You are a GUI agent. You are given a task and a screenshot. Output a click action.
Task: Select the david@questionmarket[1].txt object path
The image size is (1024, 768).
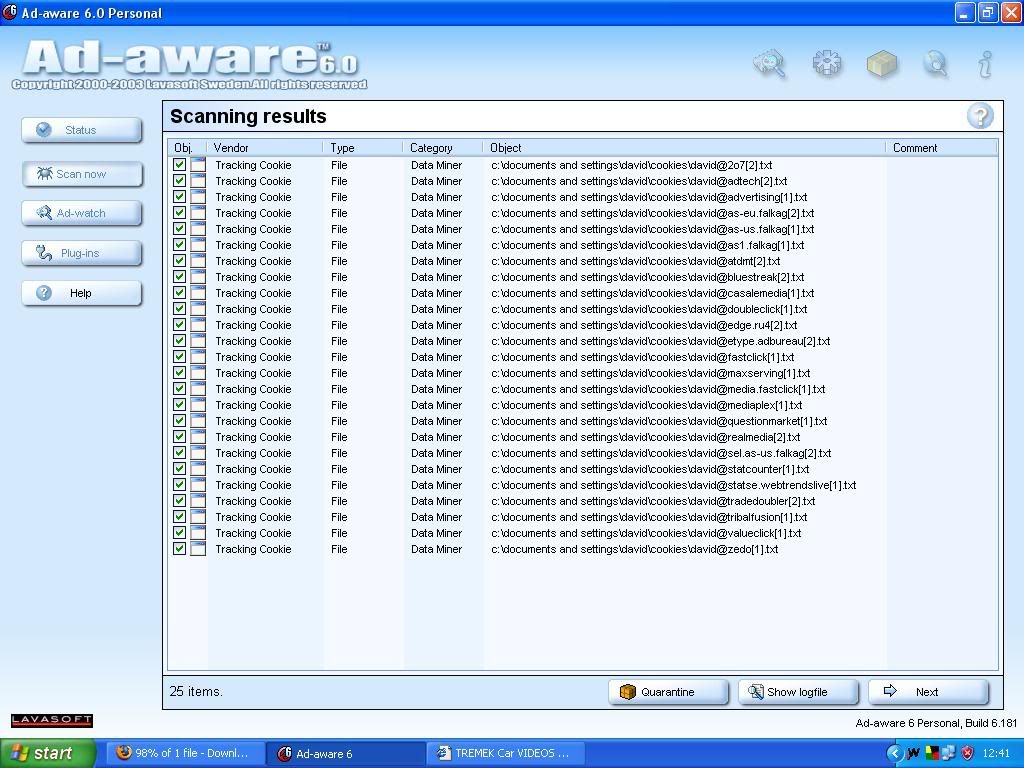[x=659, y=421]
